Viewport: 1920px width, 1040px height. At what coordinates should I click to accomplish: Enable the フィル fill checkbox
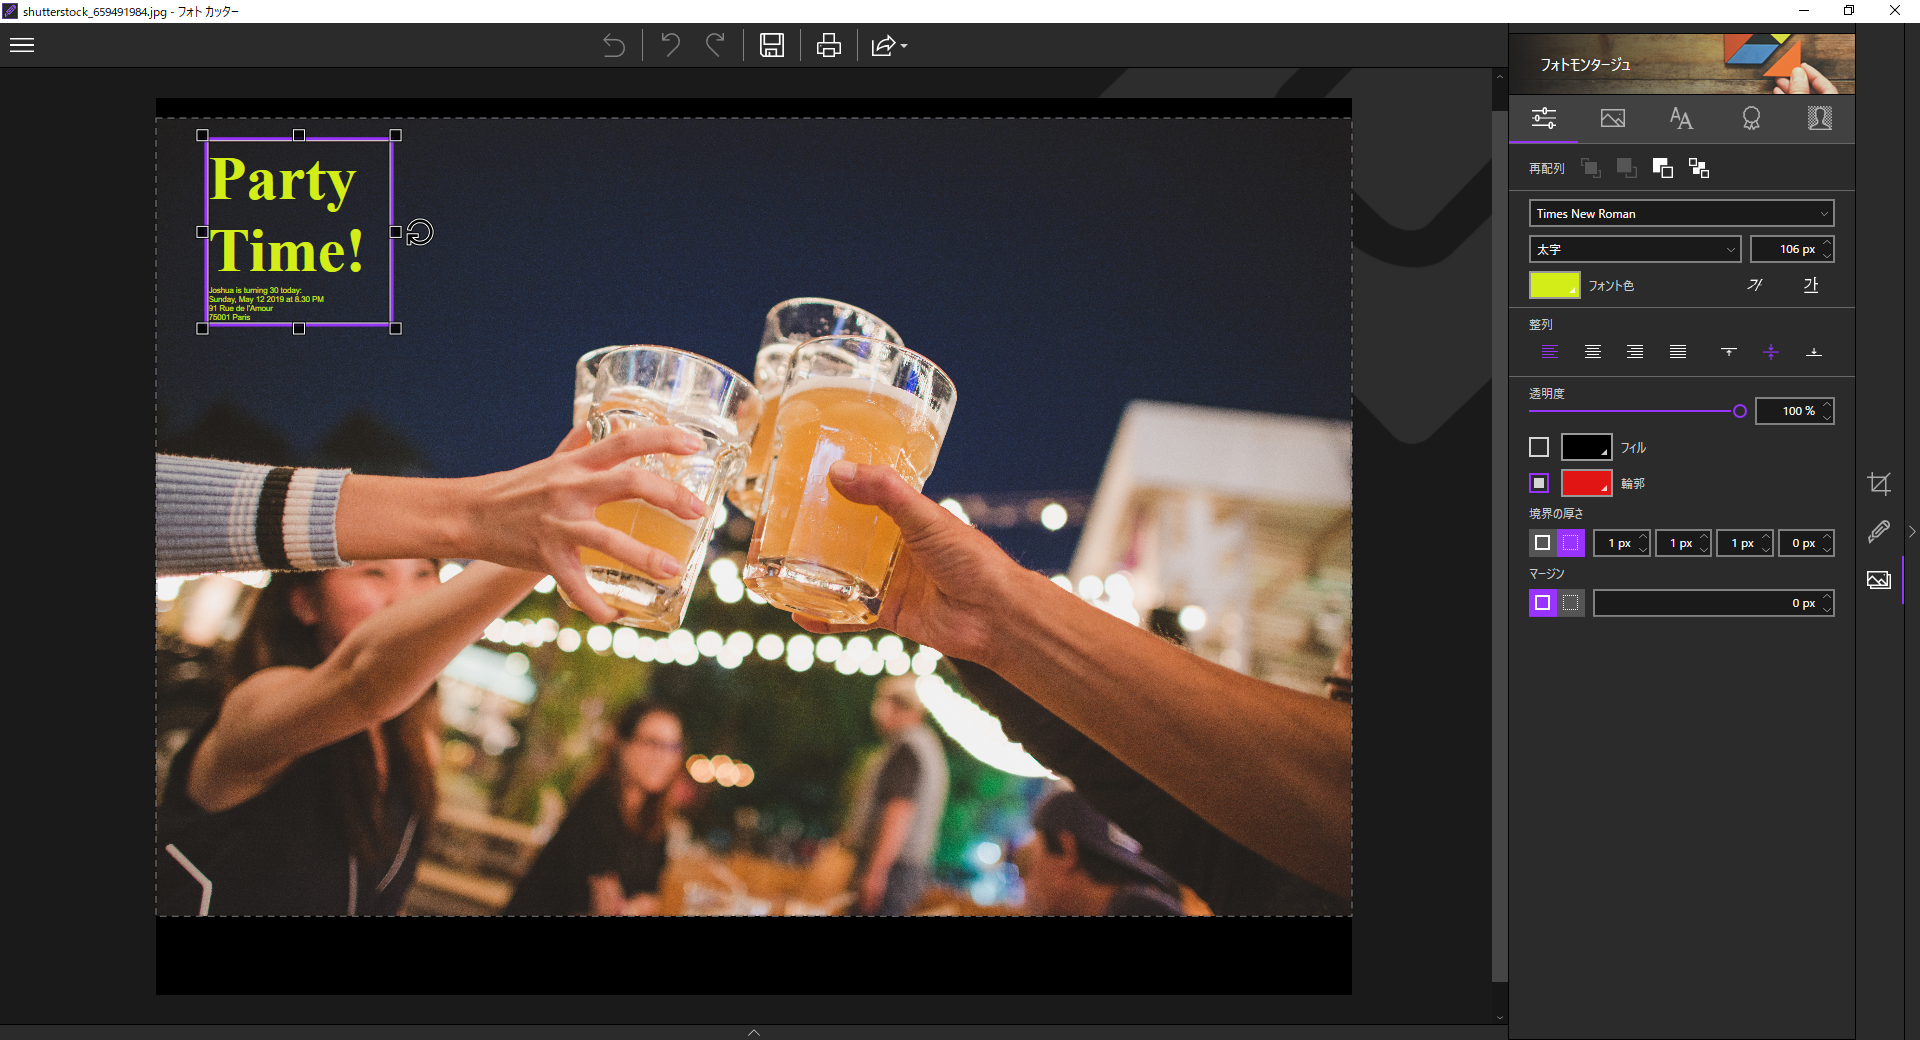(1539, 447)
